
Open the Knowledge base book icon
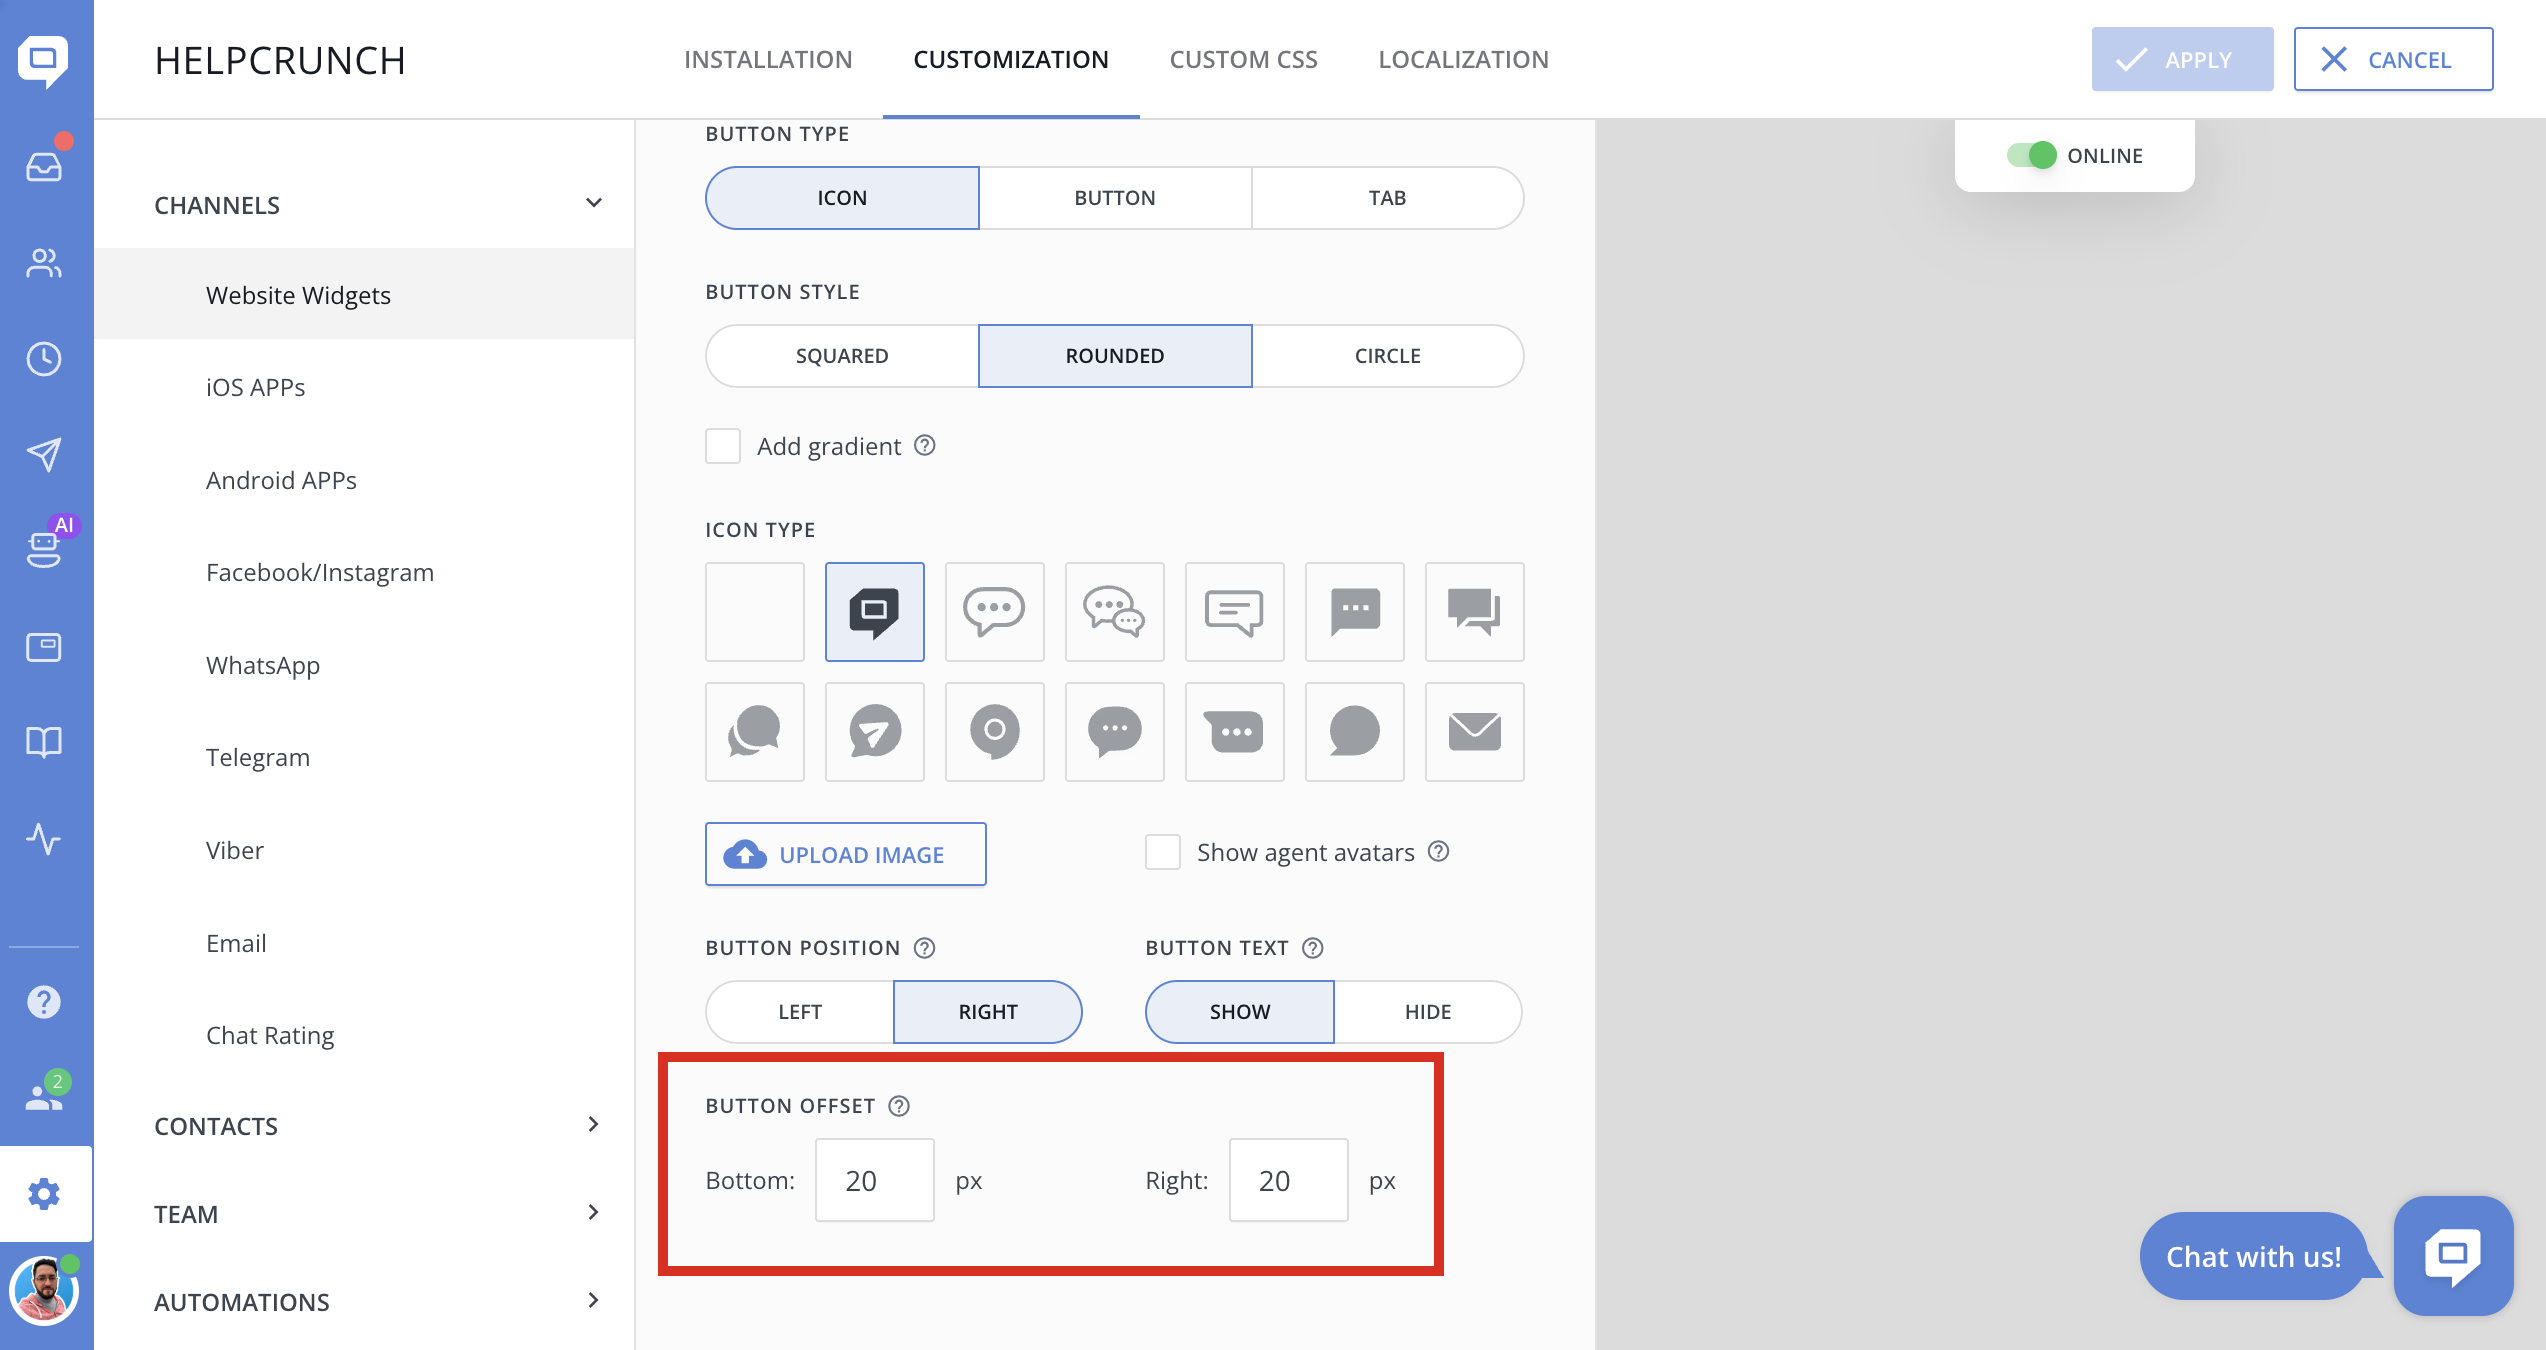point(44,742)
